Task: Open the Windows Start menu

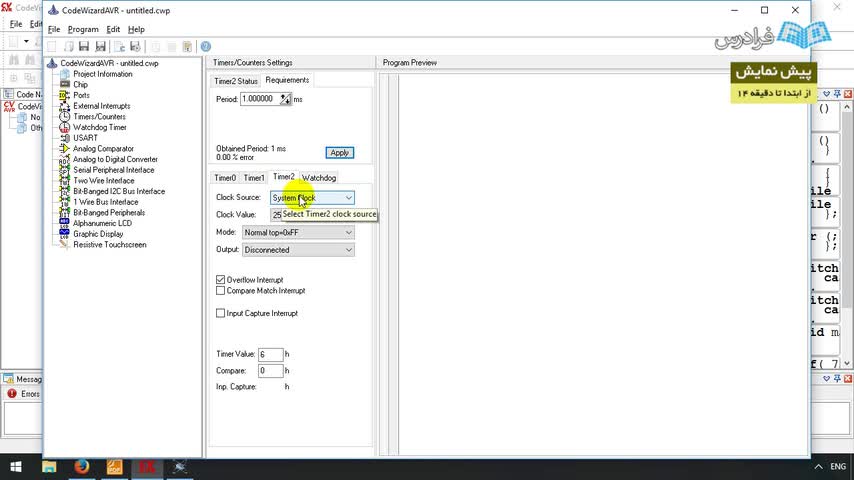Action: 16,467
